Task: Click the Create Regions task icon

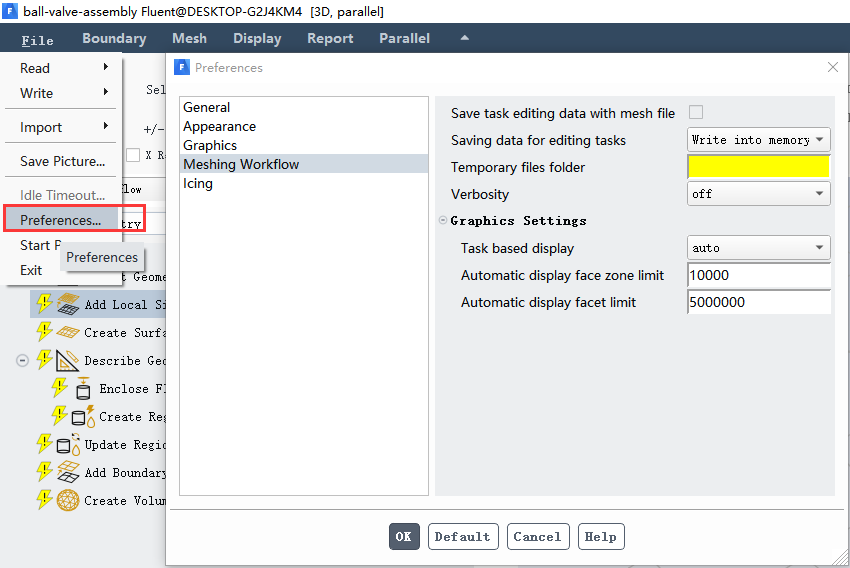Action: [83, 416]
